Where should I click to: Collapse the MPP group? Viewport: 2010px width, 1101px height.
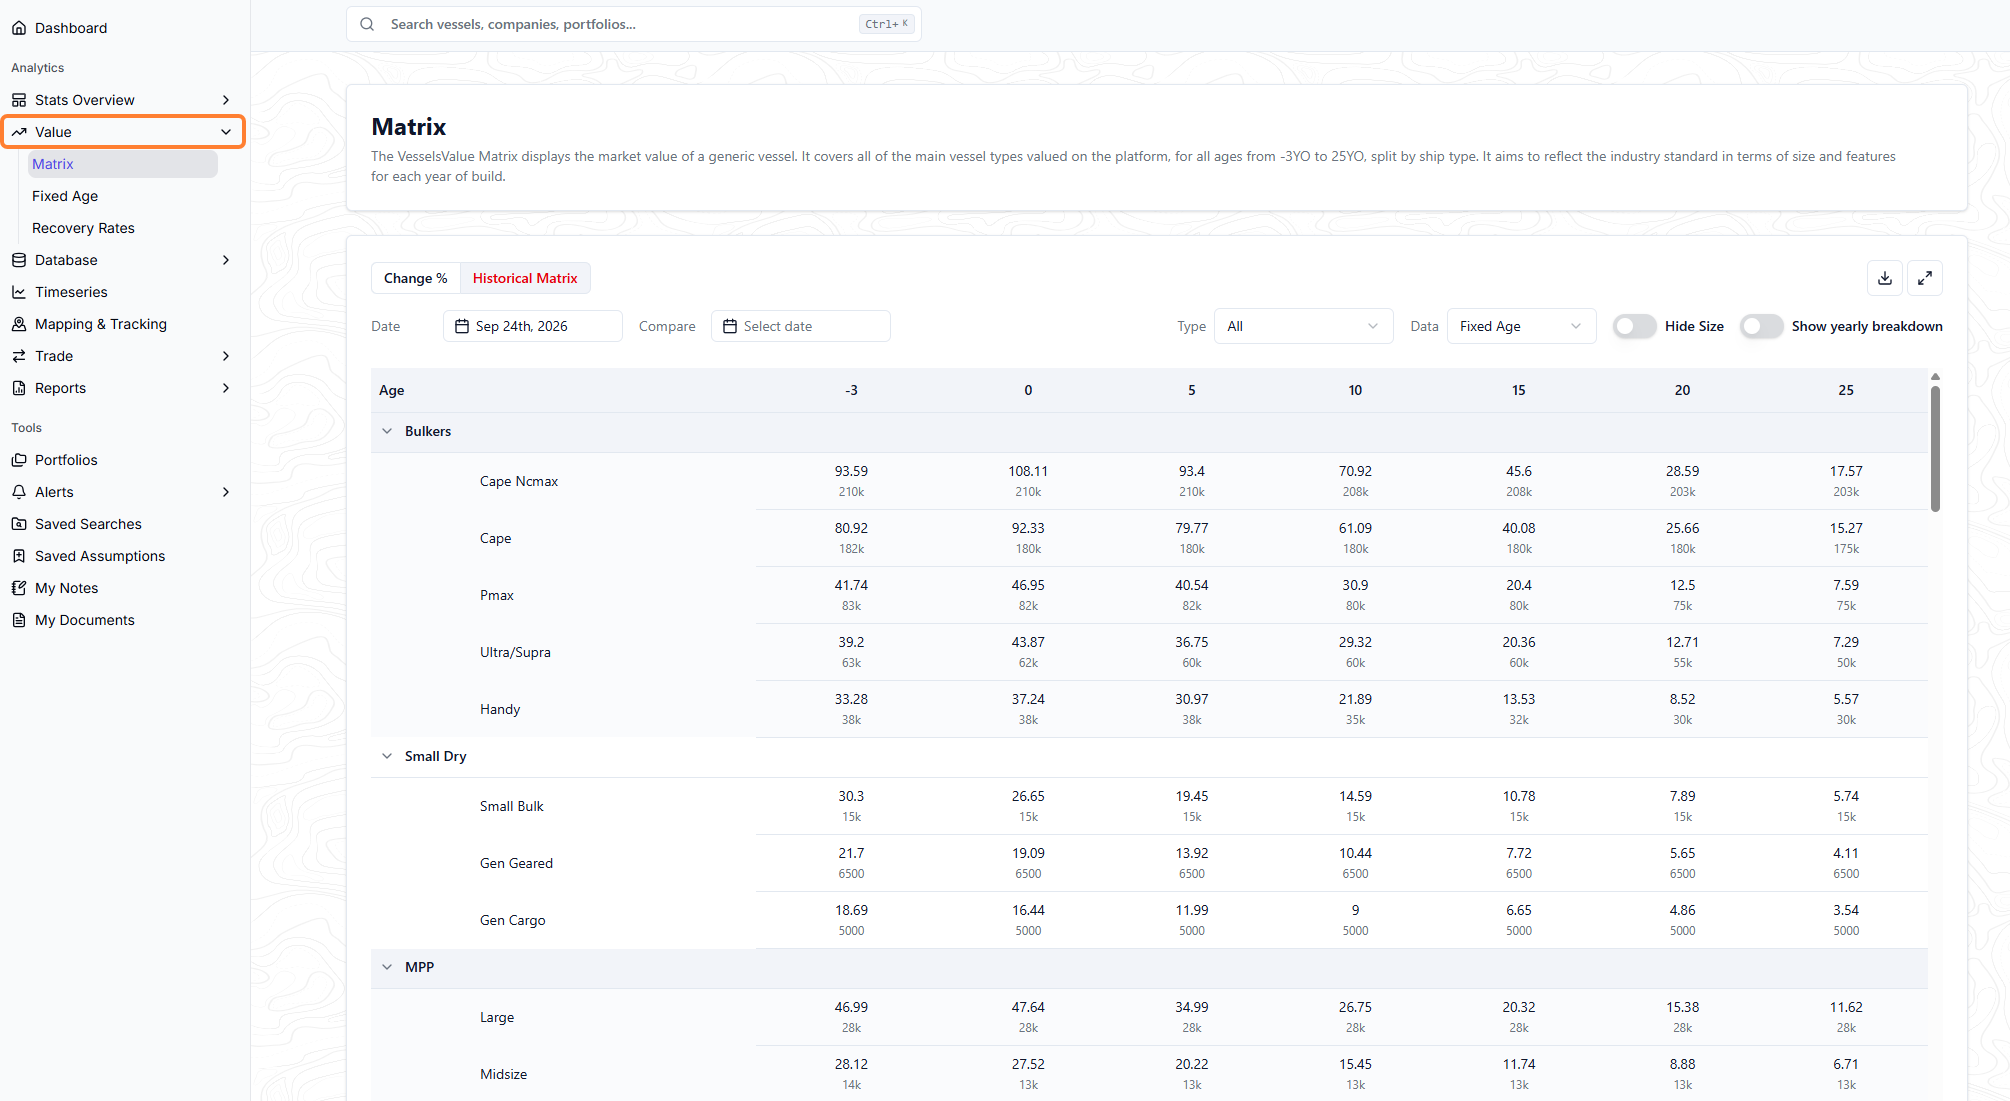click(x=387, y=967)
